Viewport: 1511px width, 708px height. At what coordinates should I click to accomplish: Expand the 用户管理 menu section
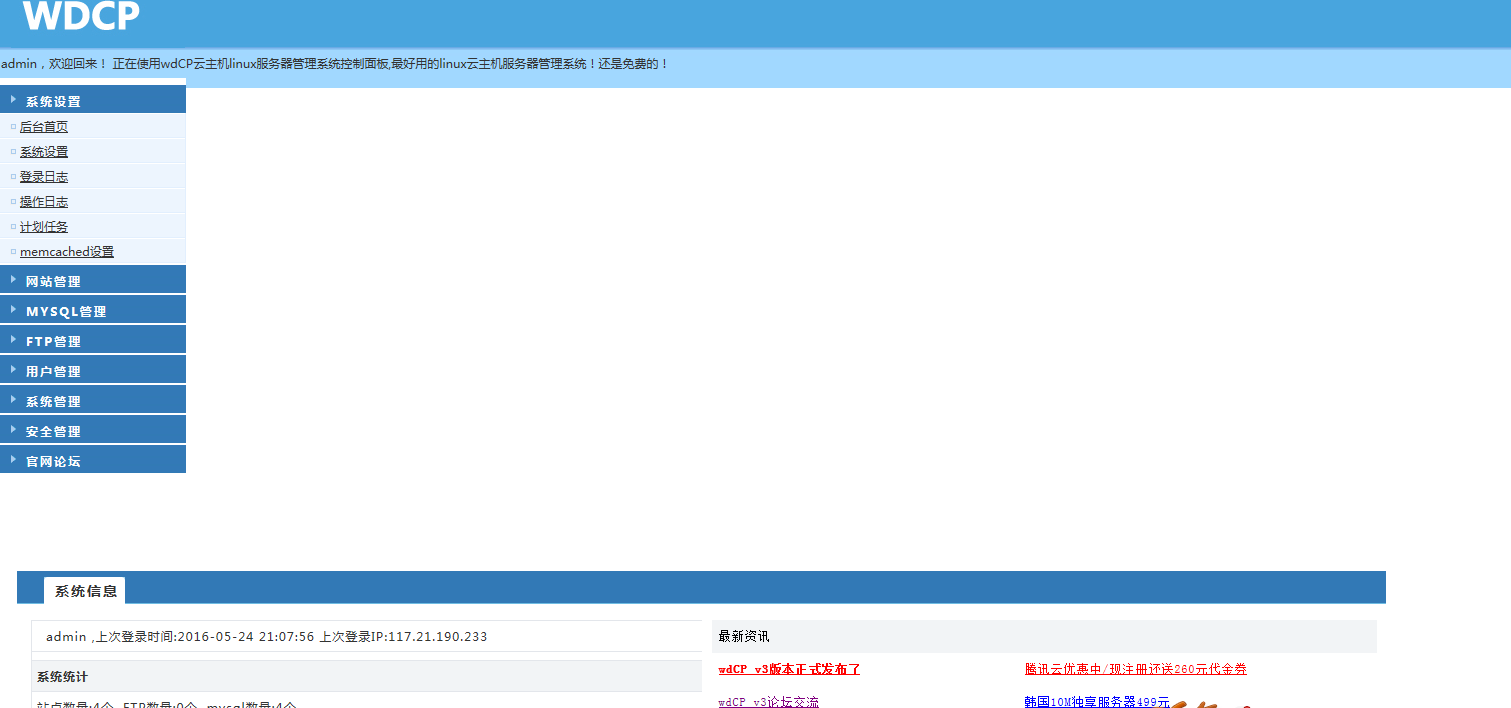(x=93, y=371)
